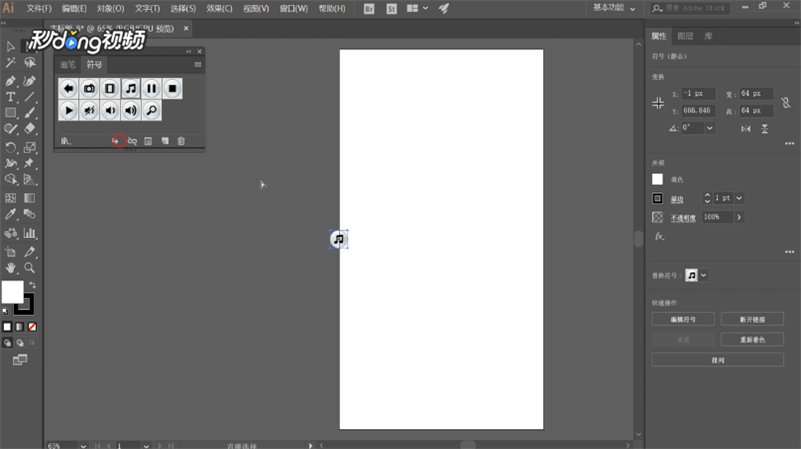
Task: Click the New Symbol icon
Action: click(165, 141)
